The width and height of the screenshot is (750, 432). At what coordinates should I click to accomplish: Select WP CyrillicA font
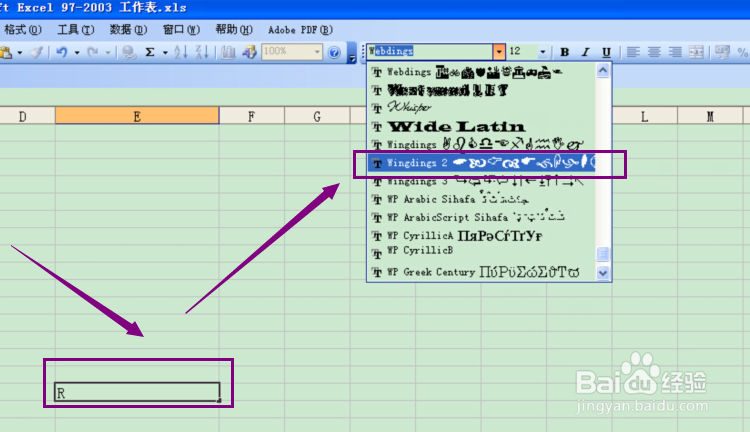point(482,235)
